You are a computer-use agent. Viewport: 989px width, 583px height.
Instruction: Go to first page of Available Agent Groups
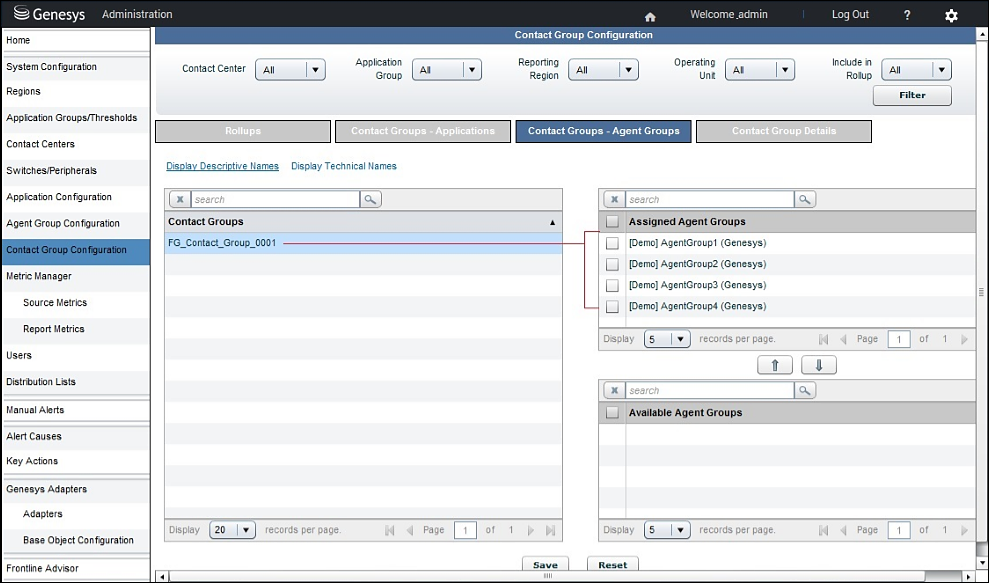pos(823,531)
